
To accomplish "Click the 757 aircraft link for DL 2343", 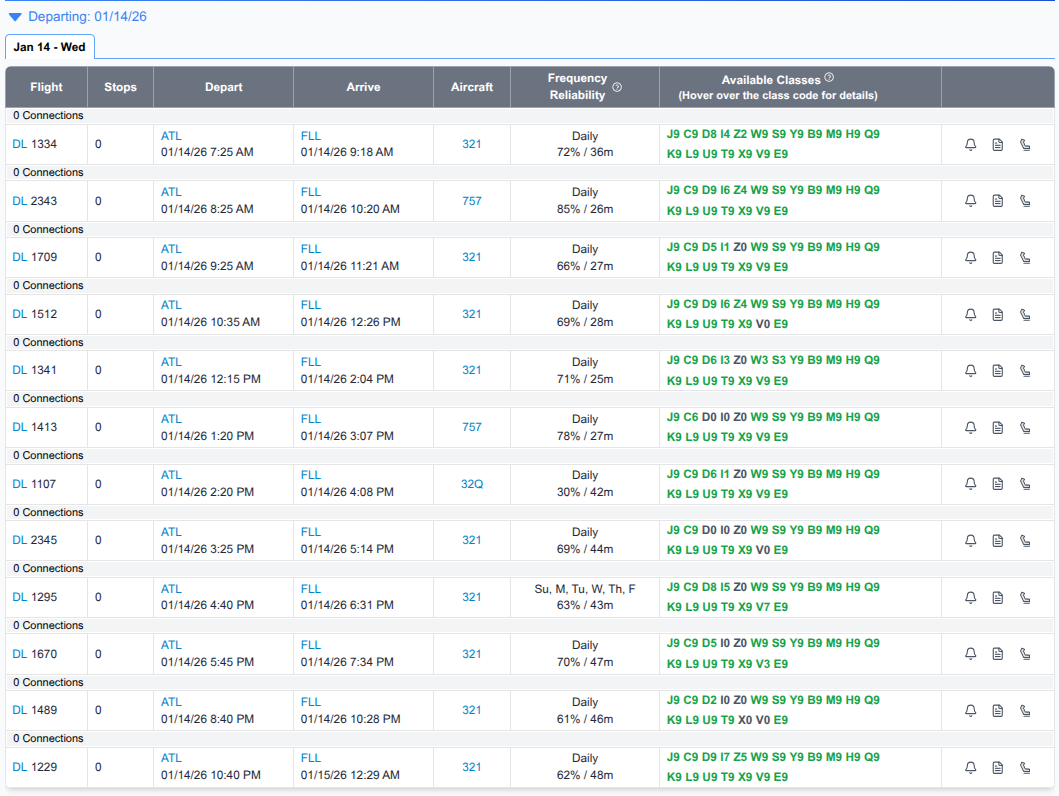I will tap(471, 200).
